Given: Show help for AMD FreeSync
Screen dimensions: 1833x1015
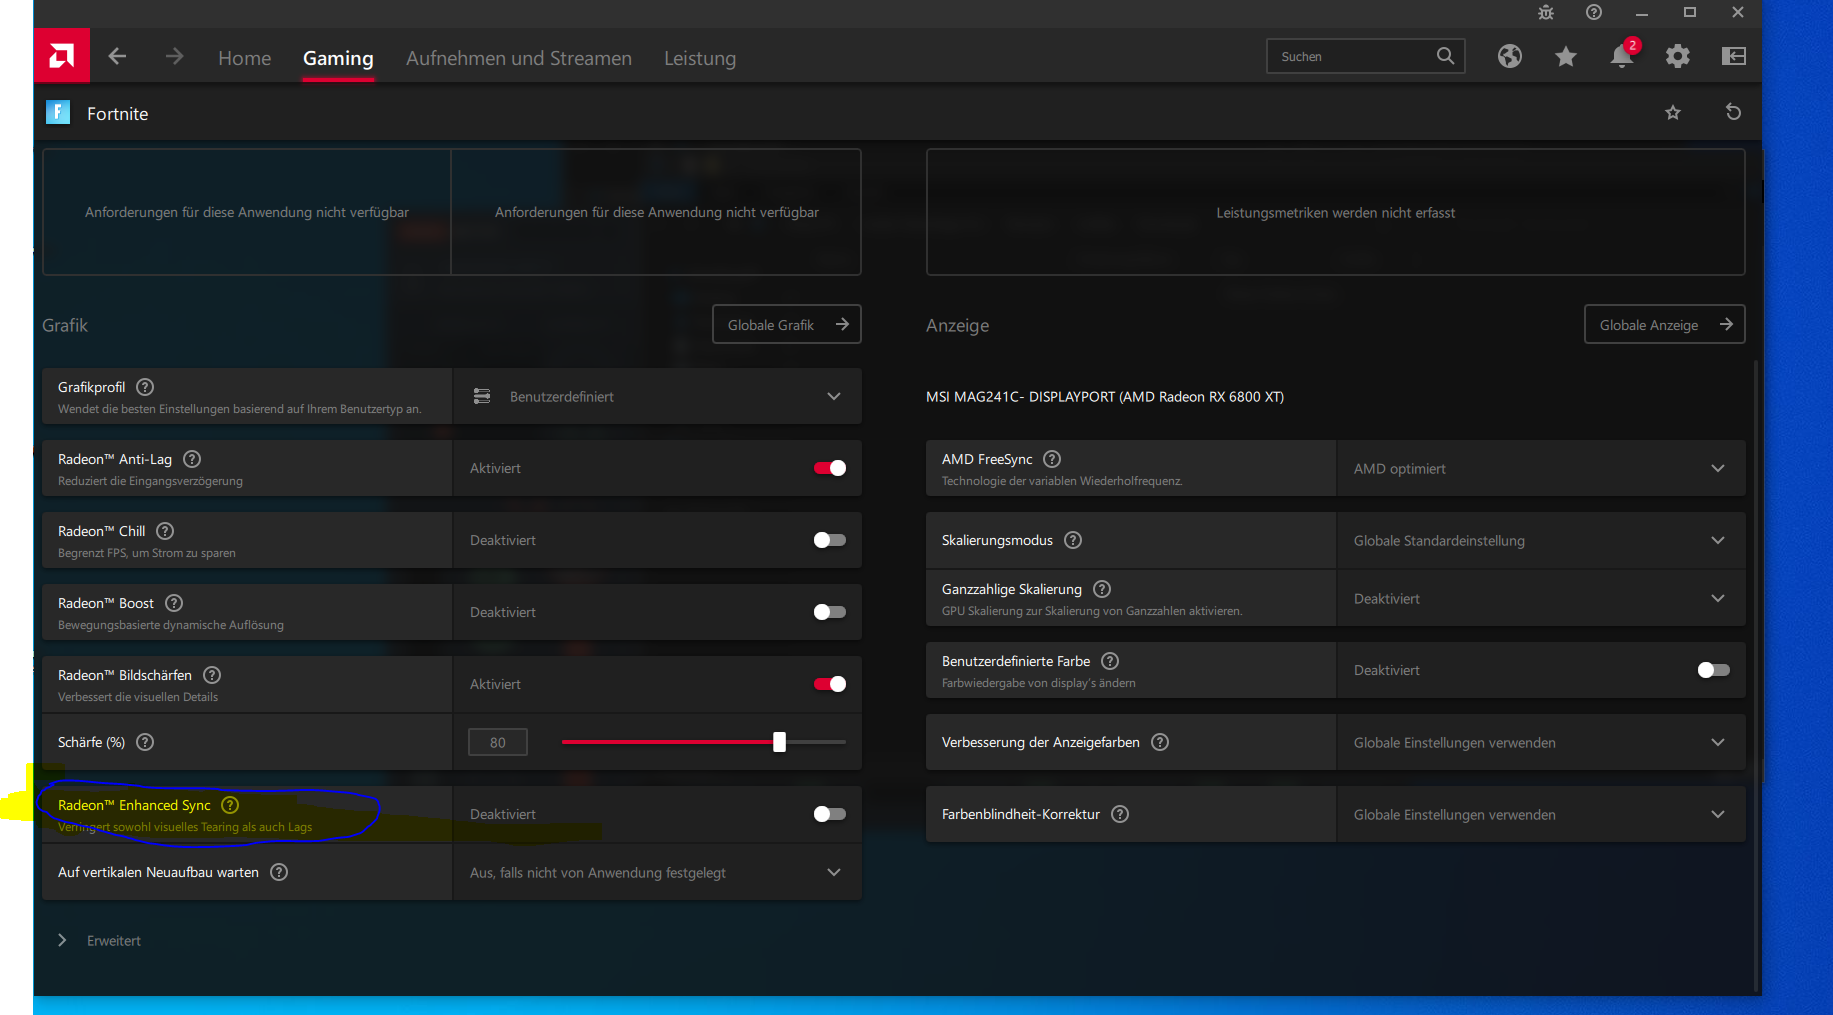Looking at the screenshot, I should pyautogui.click(x=1052, y=459).
